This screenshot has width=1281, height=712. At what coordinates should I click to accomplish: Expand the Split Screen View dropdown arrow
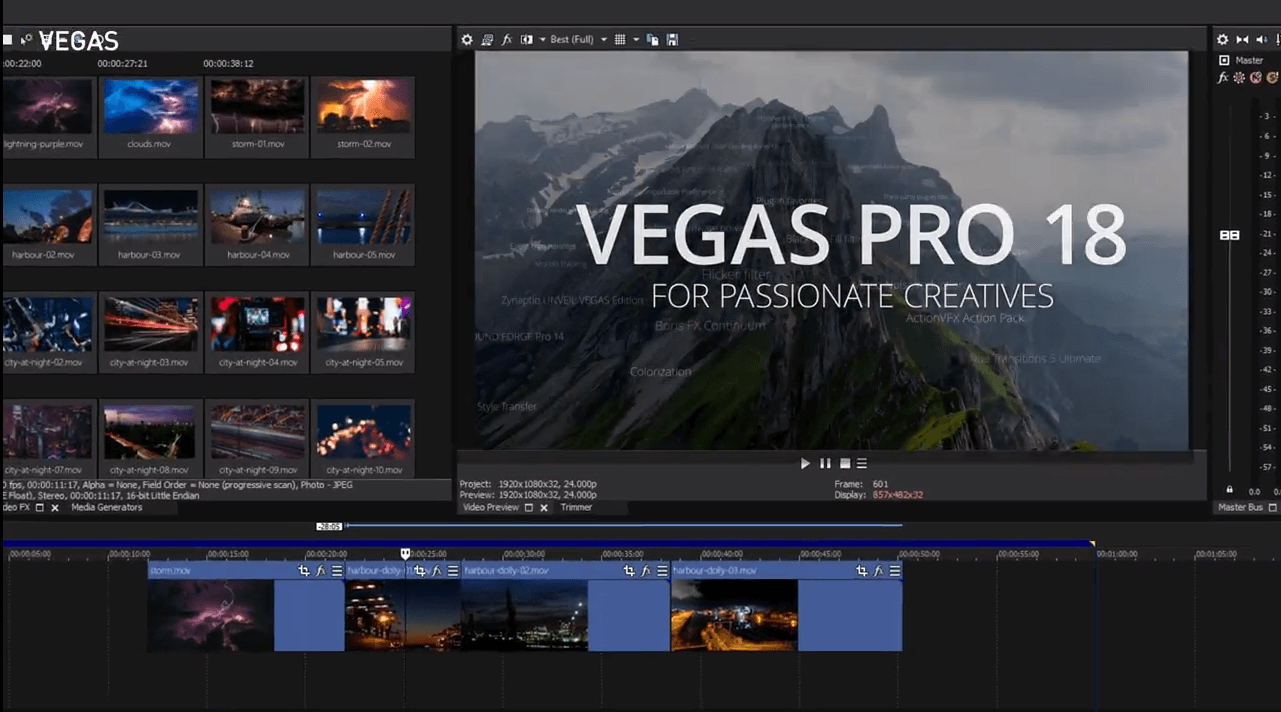pos(542,40)
